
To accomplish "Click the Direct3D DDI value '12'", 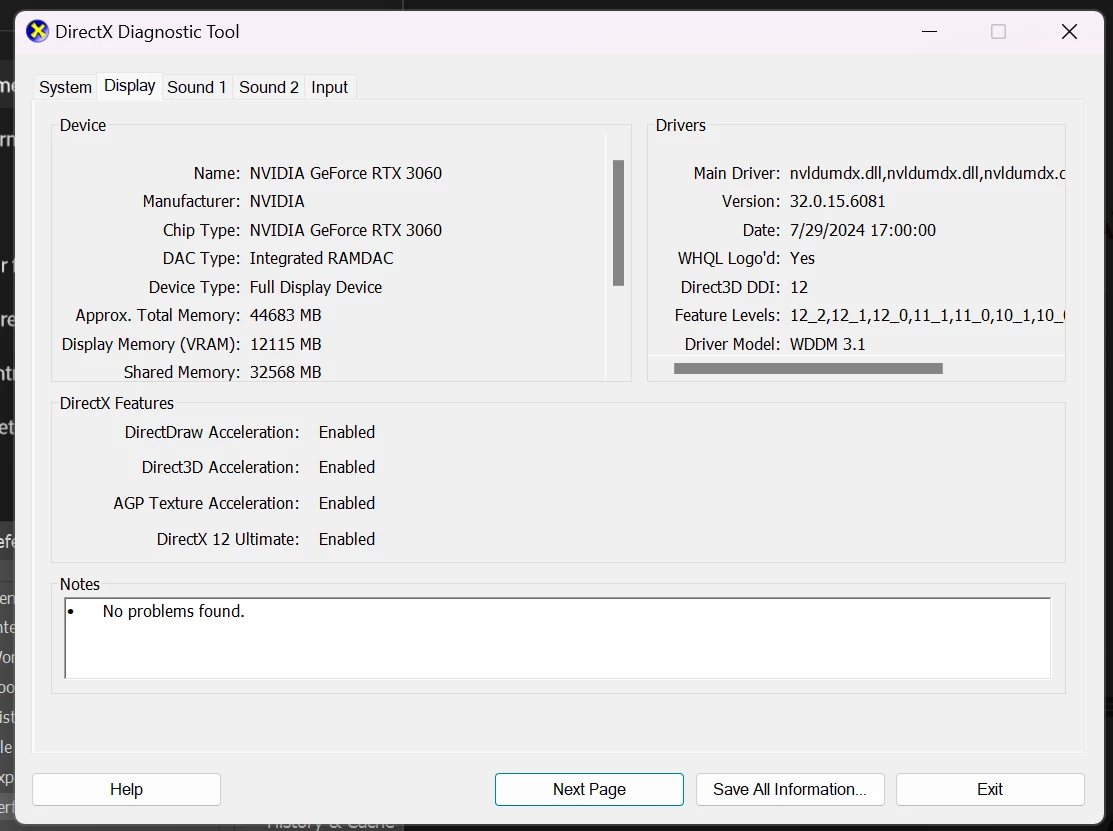I will (799, 287).
